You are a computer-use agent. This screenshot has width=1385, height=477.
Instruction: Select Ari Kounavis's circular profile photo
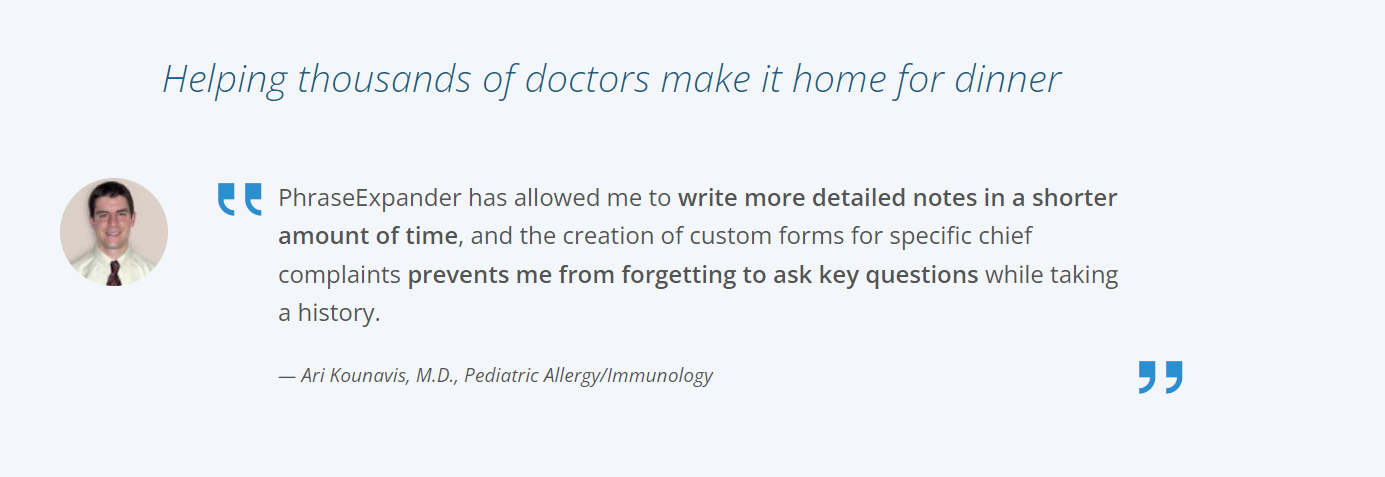114,233
